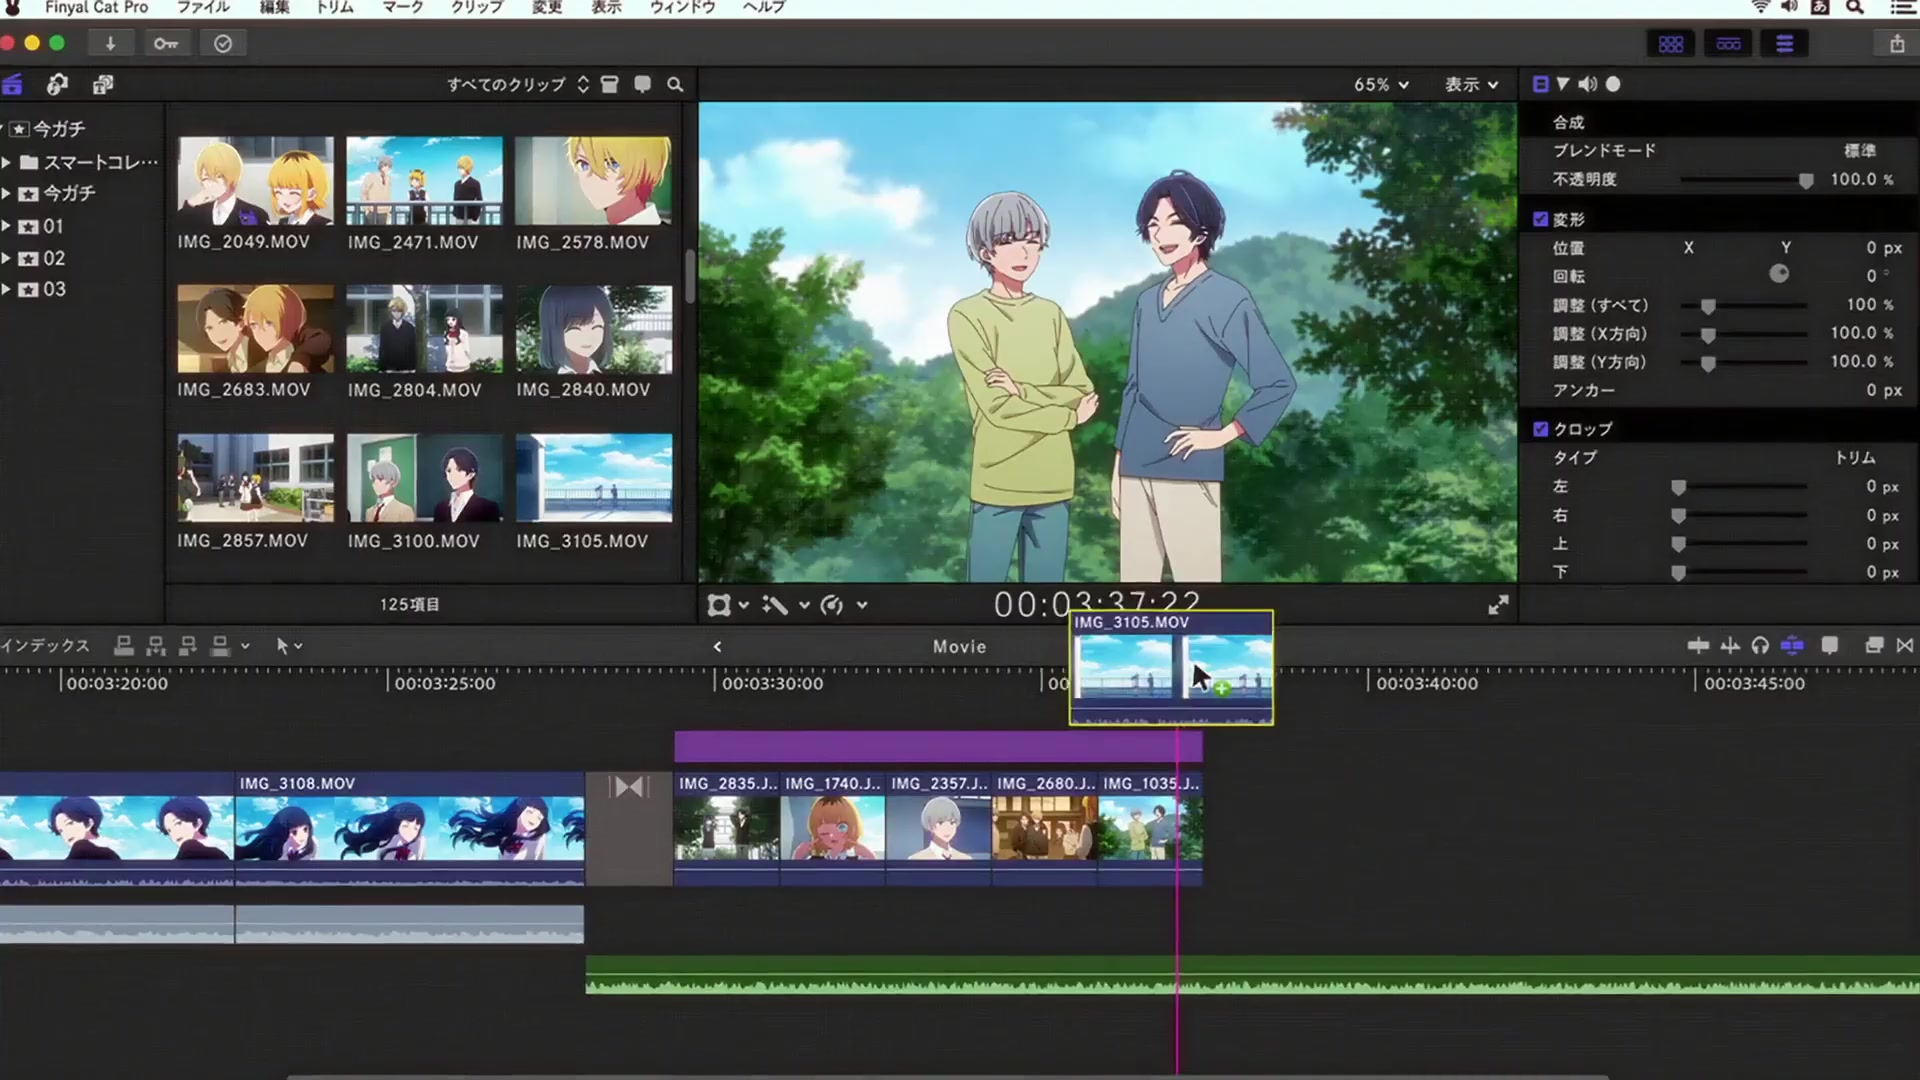Click the timeline history back arrow
Viewport: 1920px width, 1080px height.
coord(717,647)
